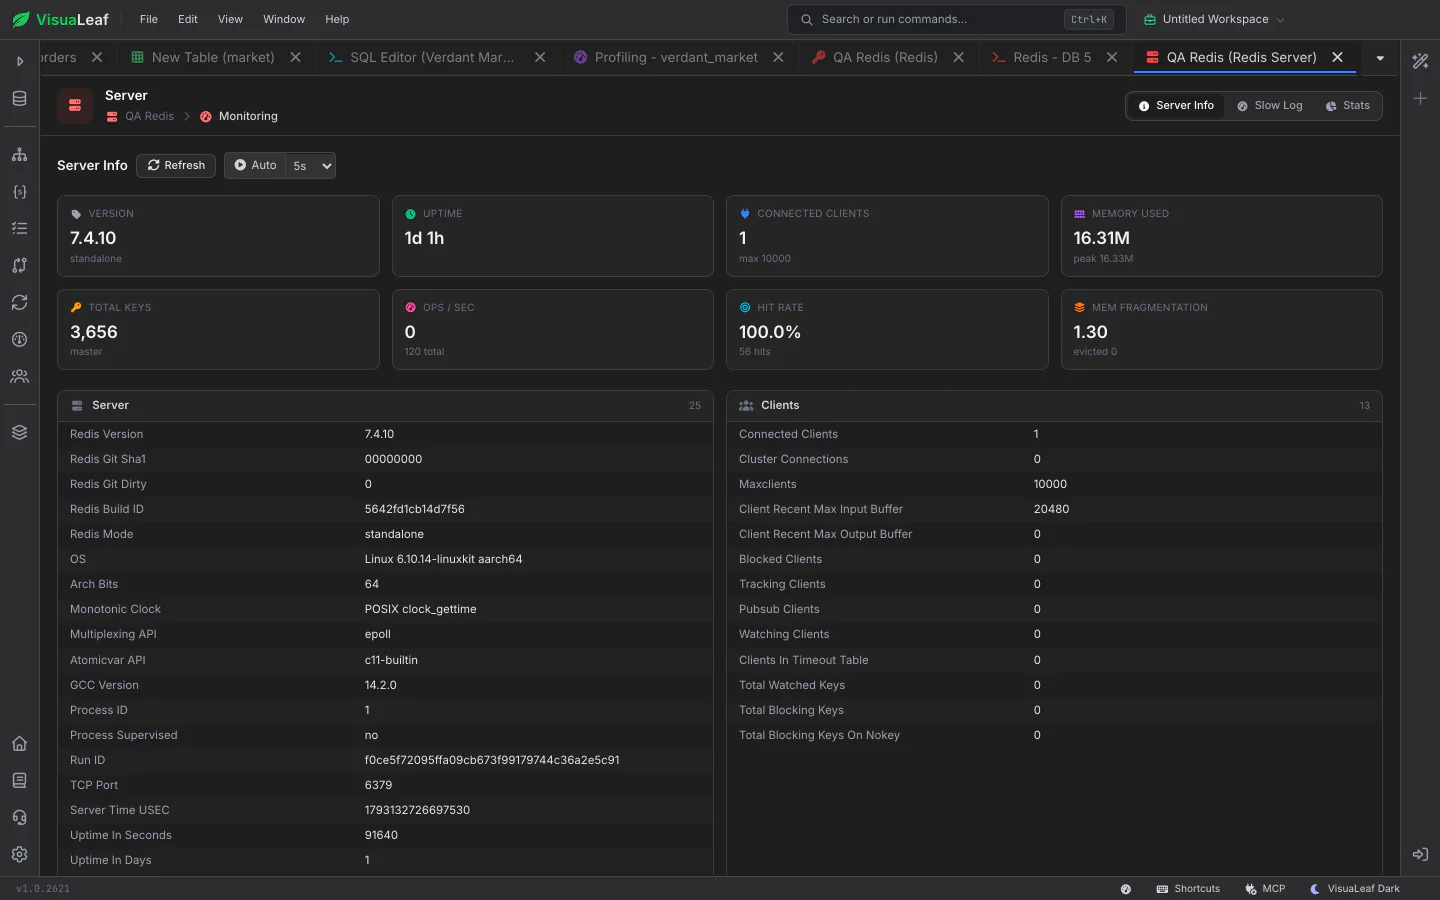Open the tab overflow dropdown arrow
The width and height of the screenshot is (1440, 900).
click(x=1380, y=58)
